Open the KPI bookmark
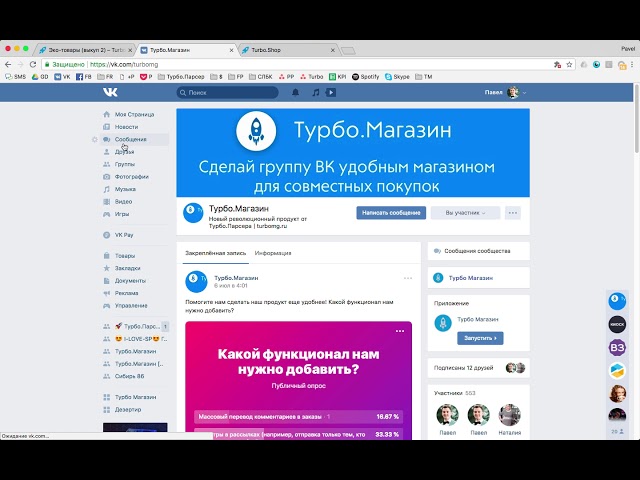The width and height of the screenshot is (640, 480). (338, 76)
